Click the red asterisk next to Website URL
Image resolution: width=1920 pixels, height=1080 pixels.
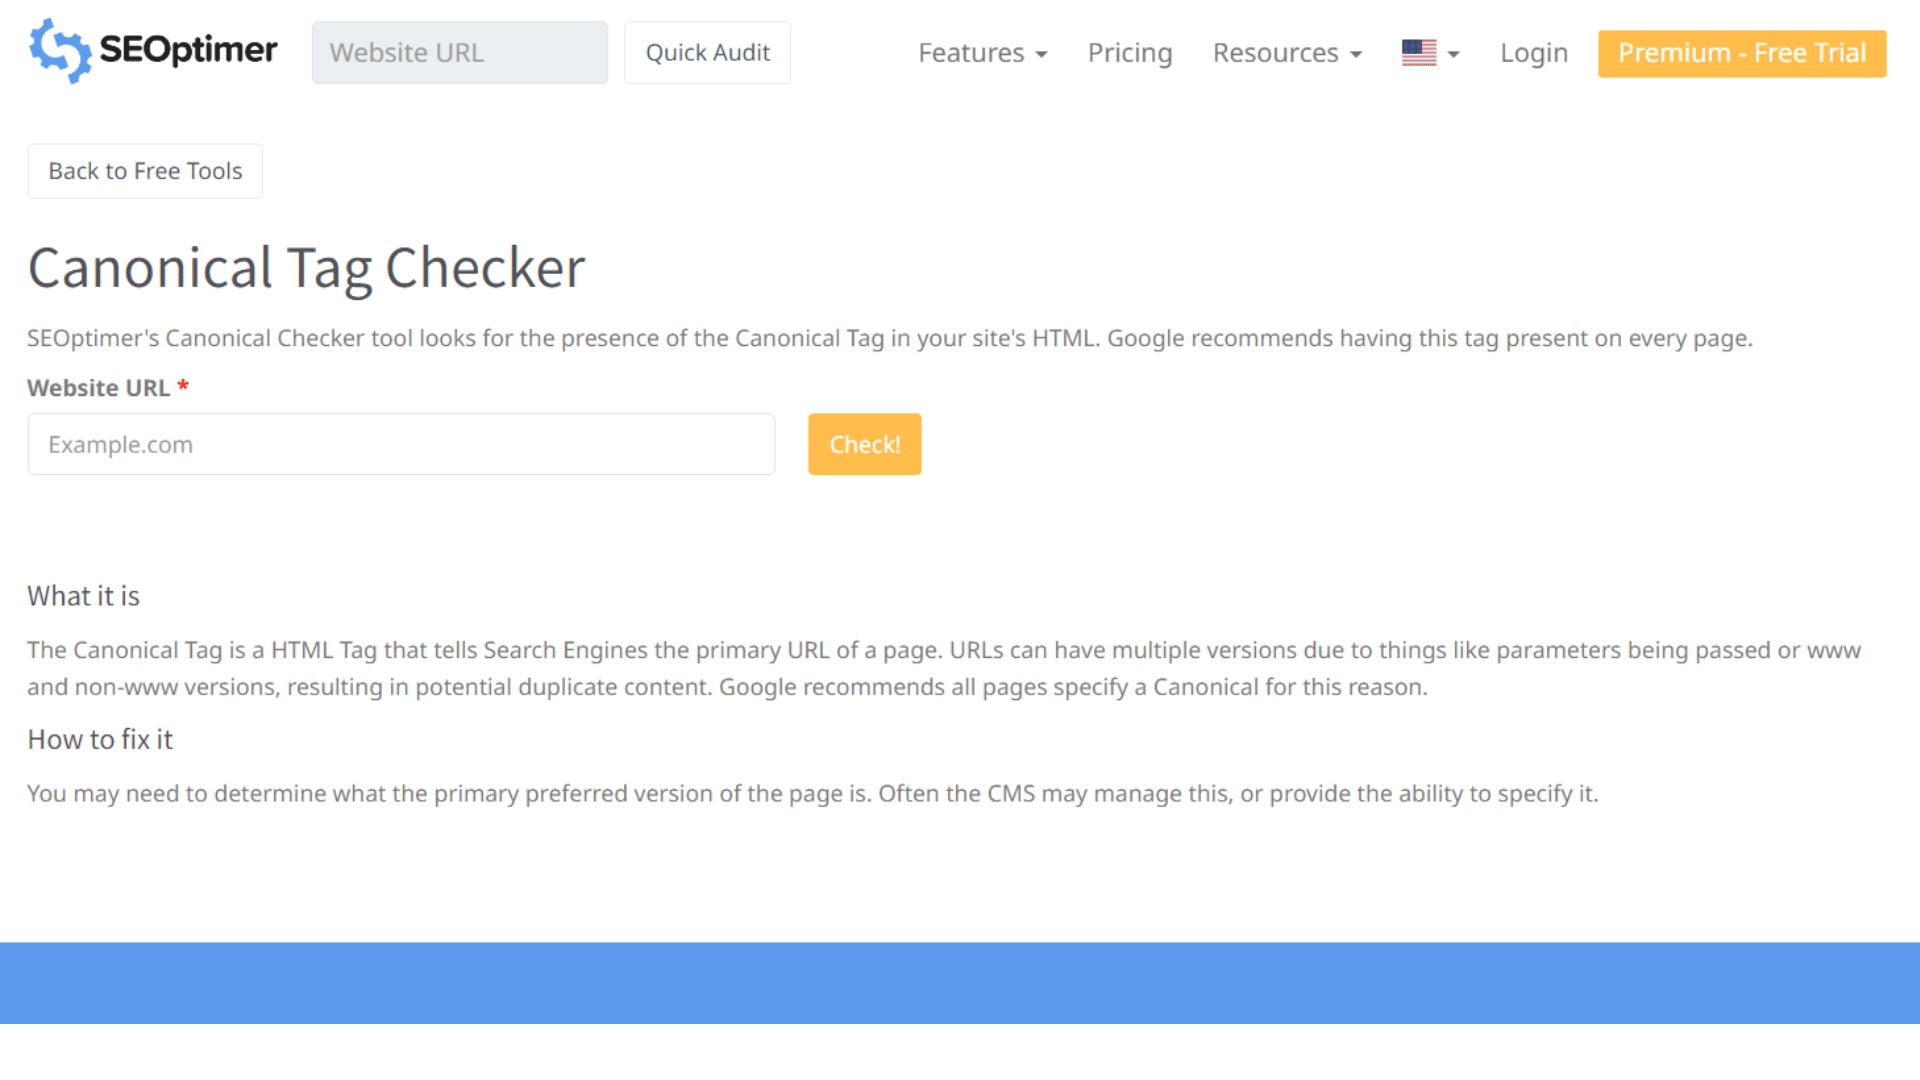183,388
